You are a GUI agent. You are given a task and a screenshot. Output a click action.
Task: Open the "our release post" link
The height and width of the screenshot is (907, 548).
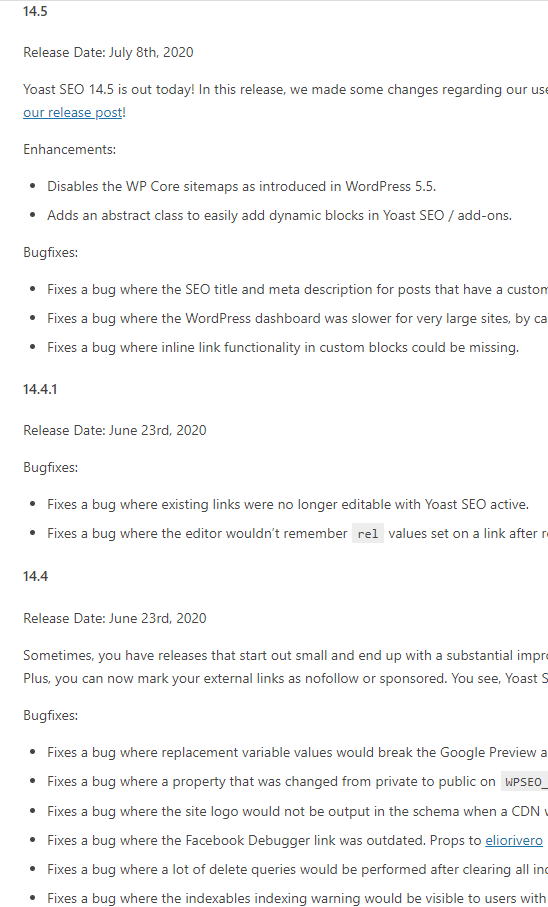(73, 112)
